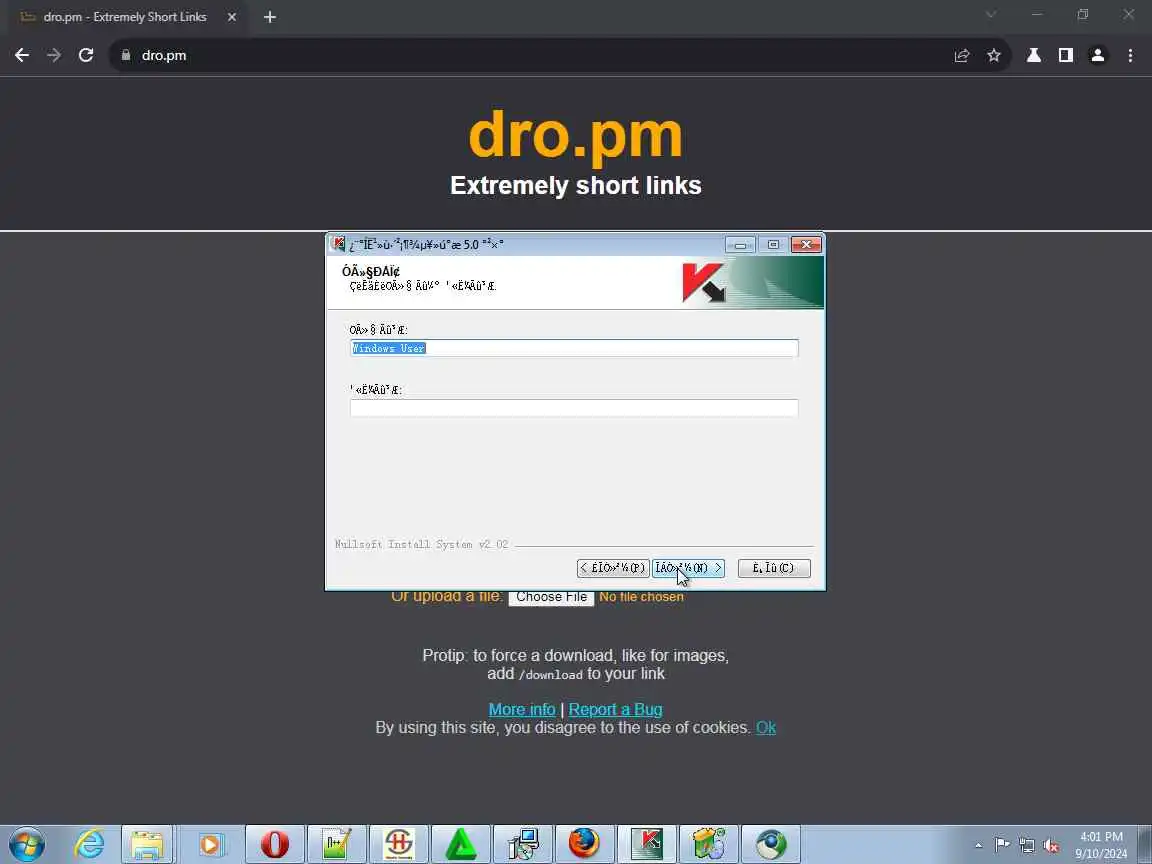The width and height of the screenshot is (1152, 864).
Task: Click the empty second installer text field
Action: click(x=574, y=408)
